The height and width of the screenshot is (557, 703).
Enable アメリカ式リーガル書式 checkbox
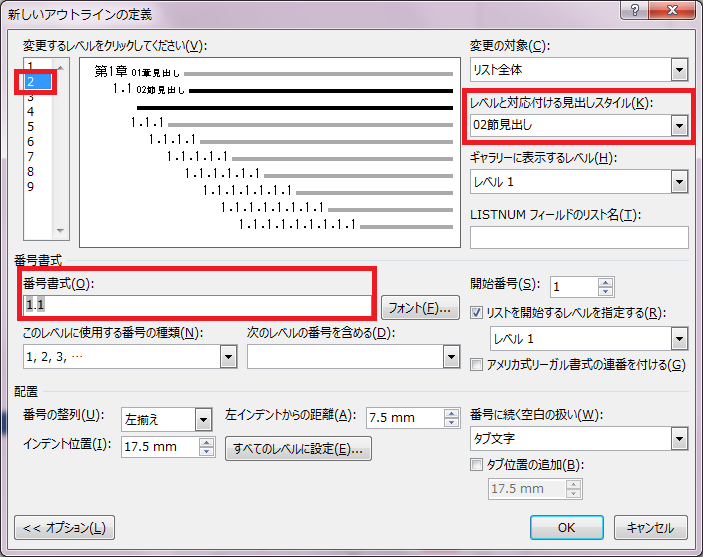(477, 365)
